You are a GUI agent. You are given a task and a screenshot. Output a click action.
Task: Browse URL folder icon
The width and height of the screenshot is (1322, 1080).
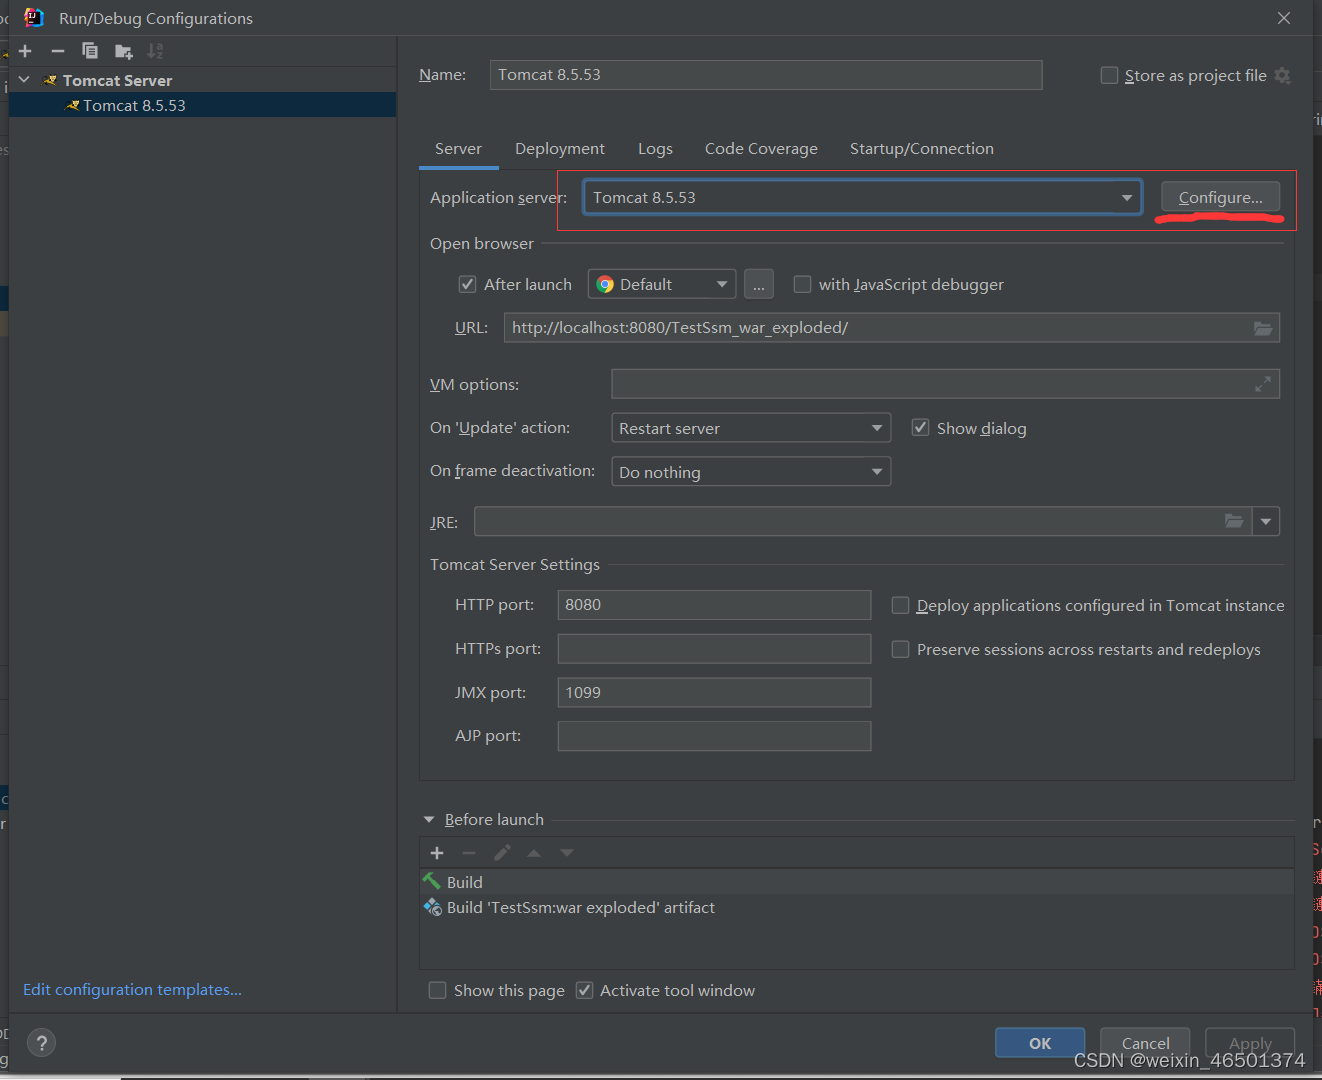(x=1263, y=328)
